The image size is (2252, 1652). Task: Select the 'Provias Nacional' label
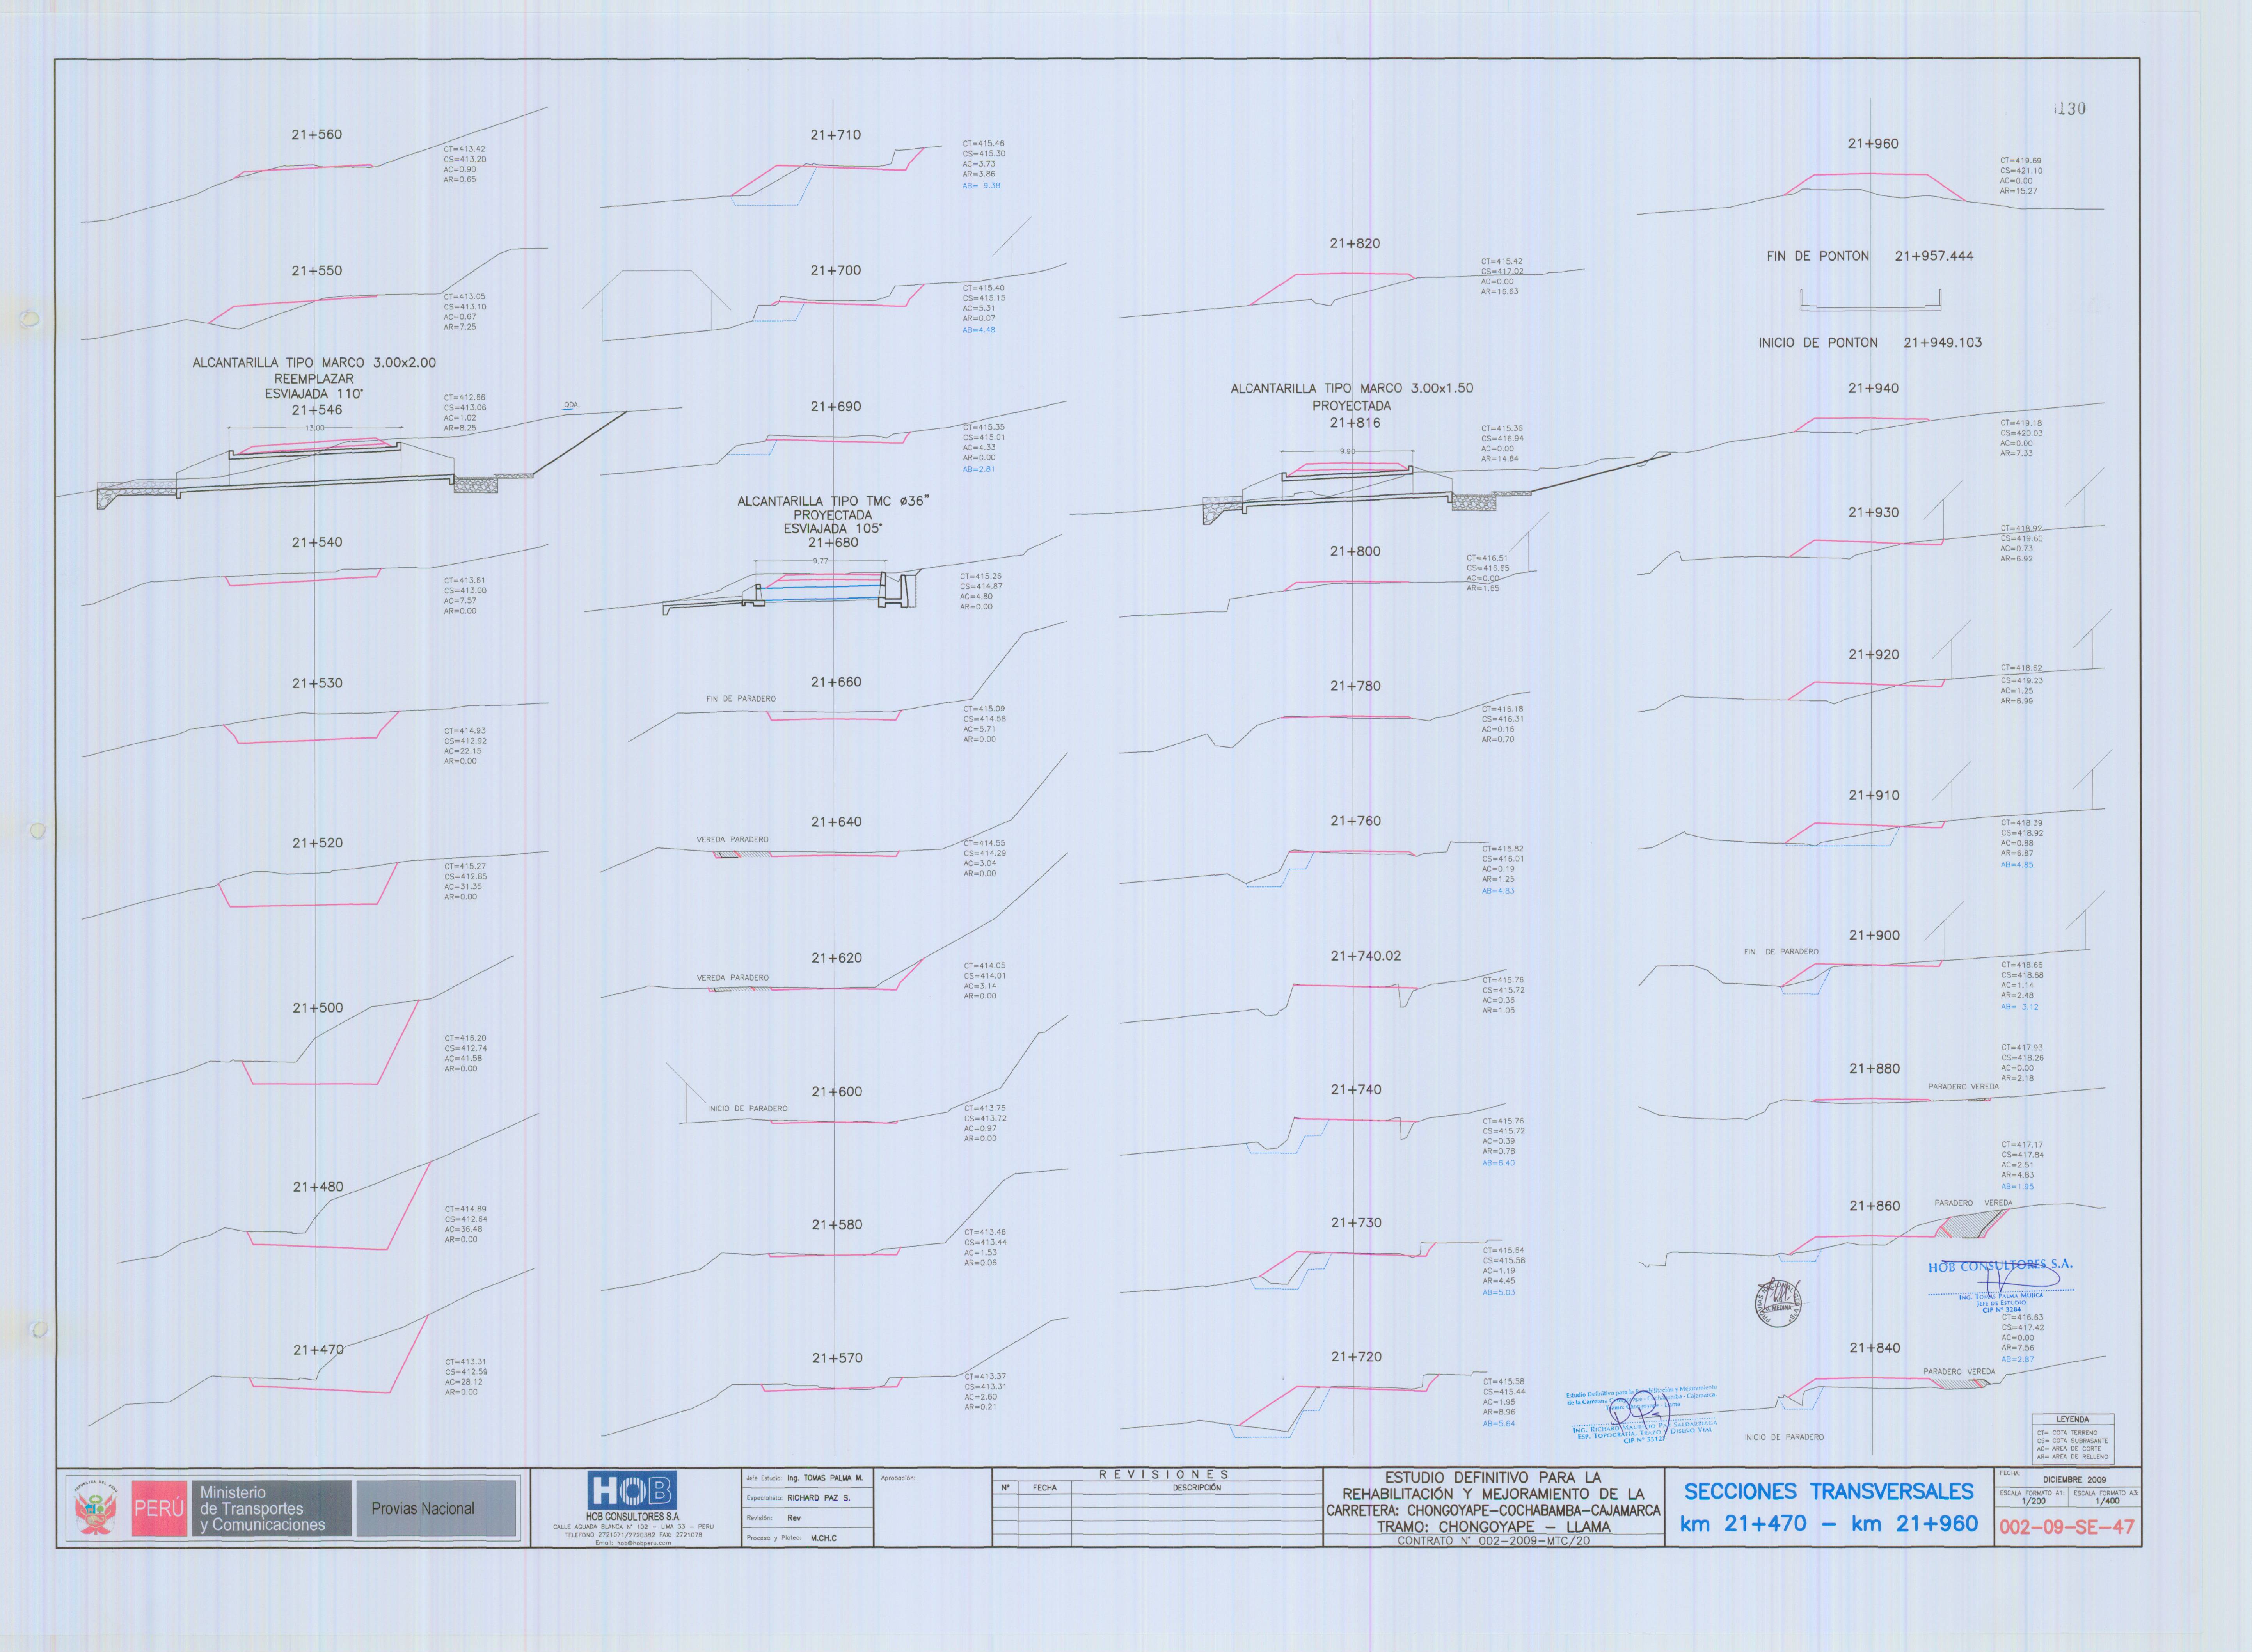click(x=423, y=1509)
